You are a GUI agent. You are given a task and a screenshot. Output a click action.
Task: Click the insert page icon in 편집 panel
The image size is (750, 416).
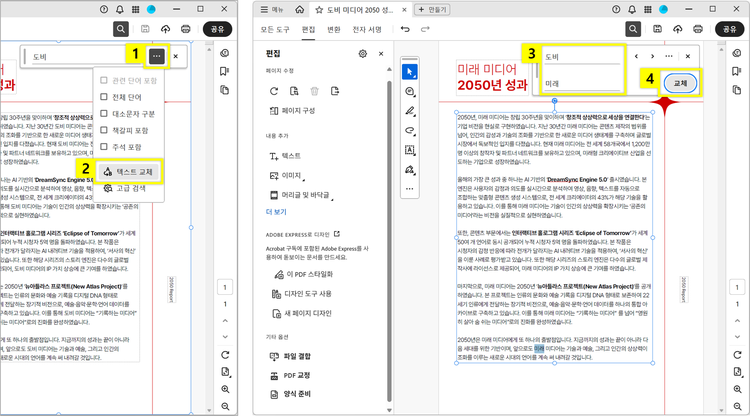pos(335,91)
